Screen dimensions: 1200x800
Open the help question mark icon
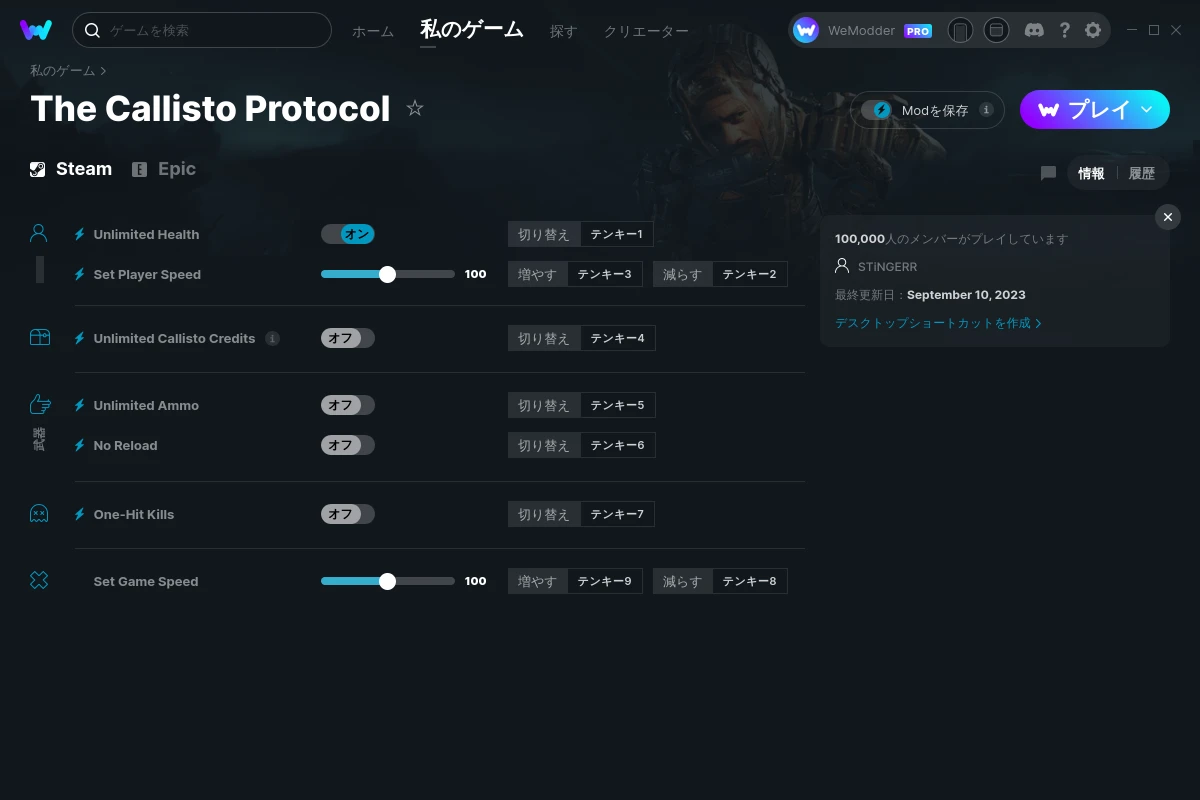pos(1064,30)
